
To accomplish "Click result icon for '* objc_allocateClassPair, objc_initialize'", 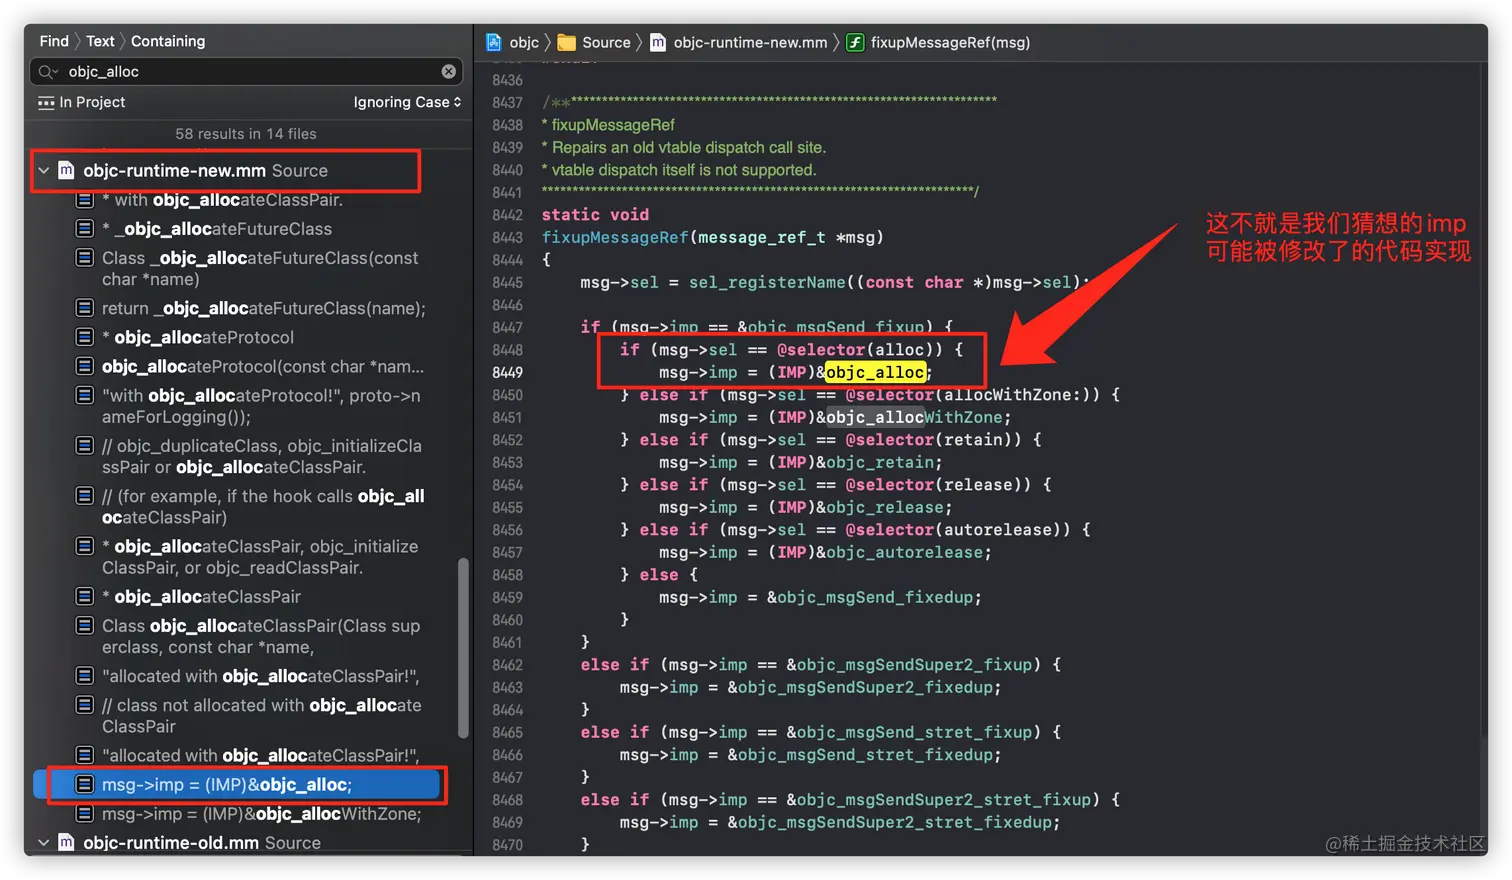I will (85, 546).
